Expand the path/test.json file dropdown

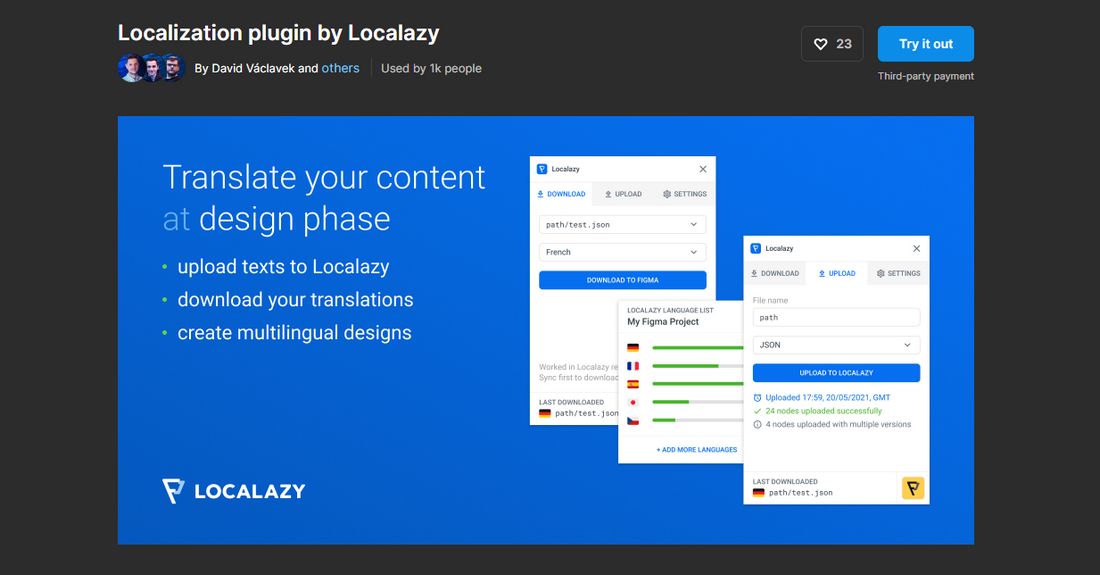622,224
